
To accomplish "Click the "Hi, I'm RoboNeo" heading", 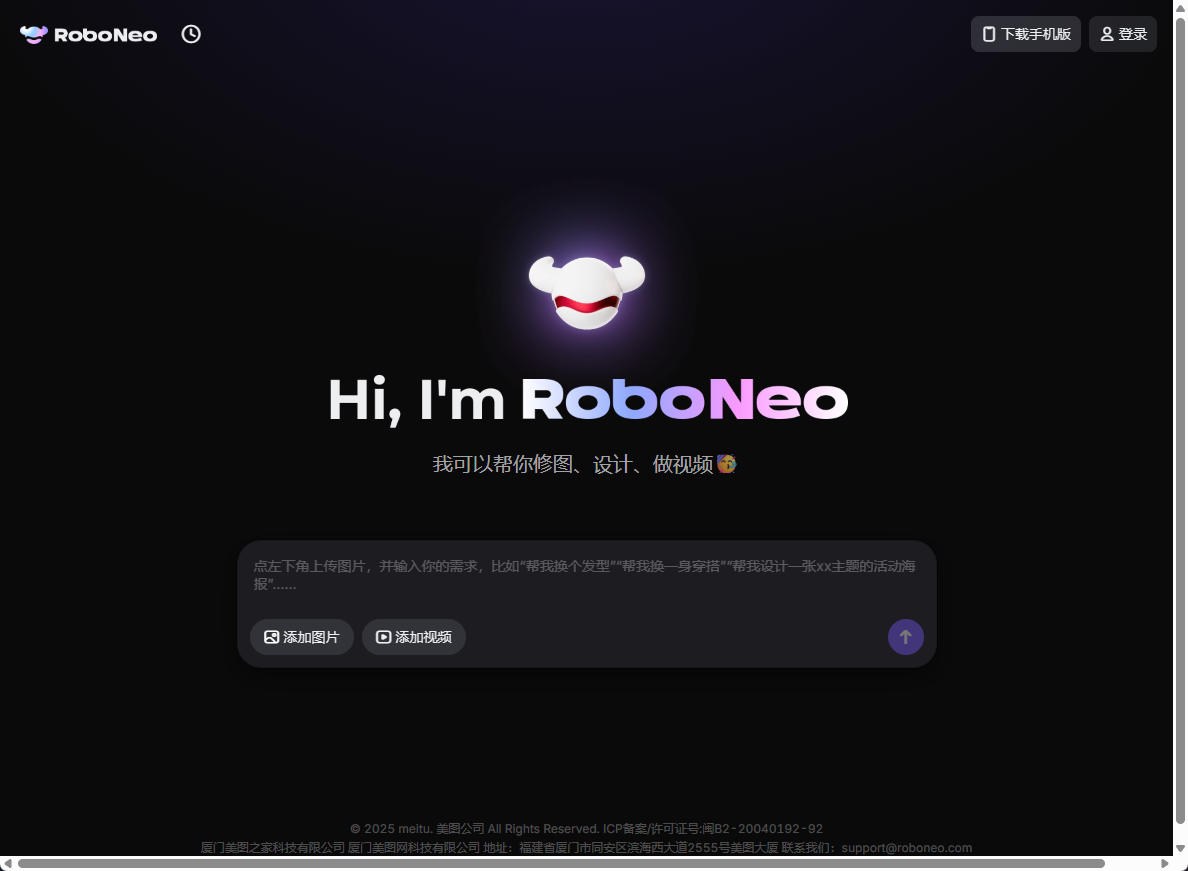I will 588,400.
